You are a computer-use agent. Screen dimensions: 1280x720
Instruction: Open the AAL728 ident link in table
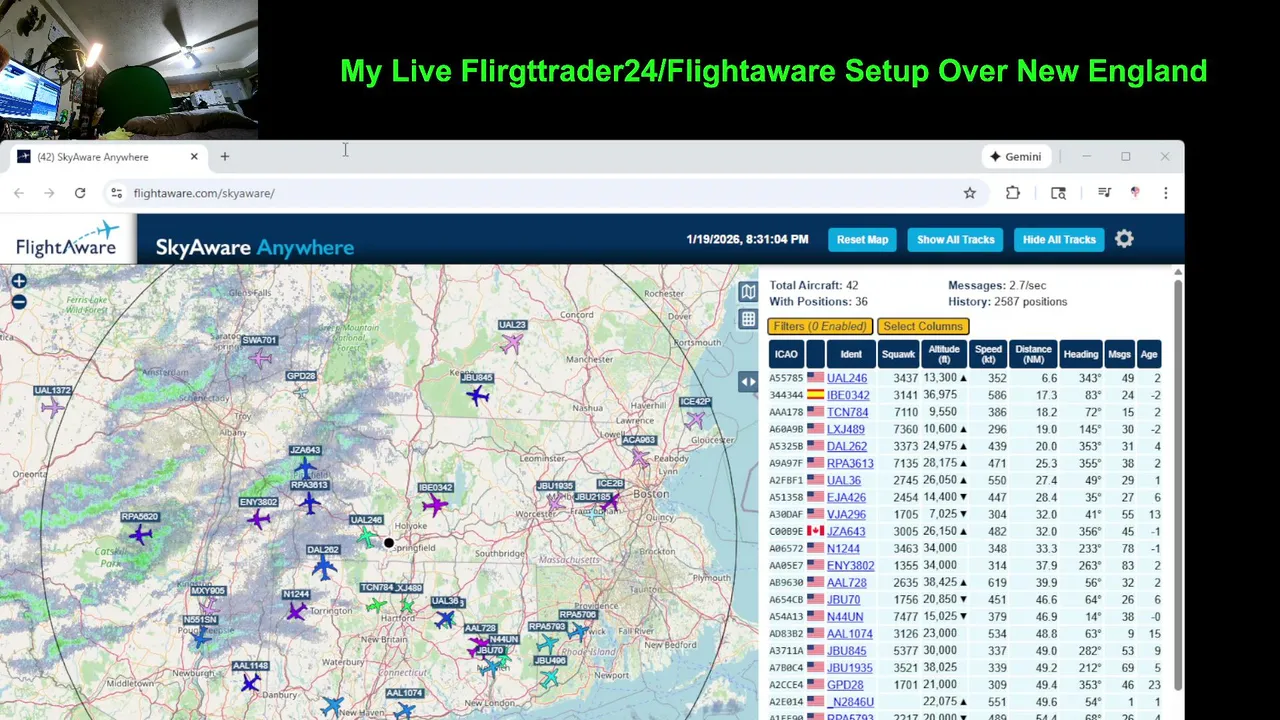point(847,582)
